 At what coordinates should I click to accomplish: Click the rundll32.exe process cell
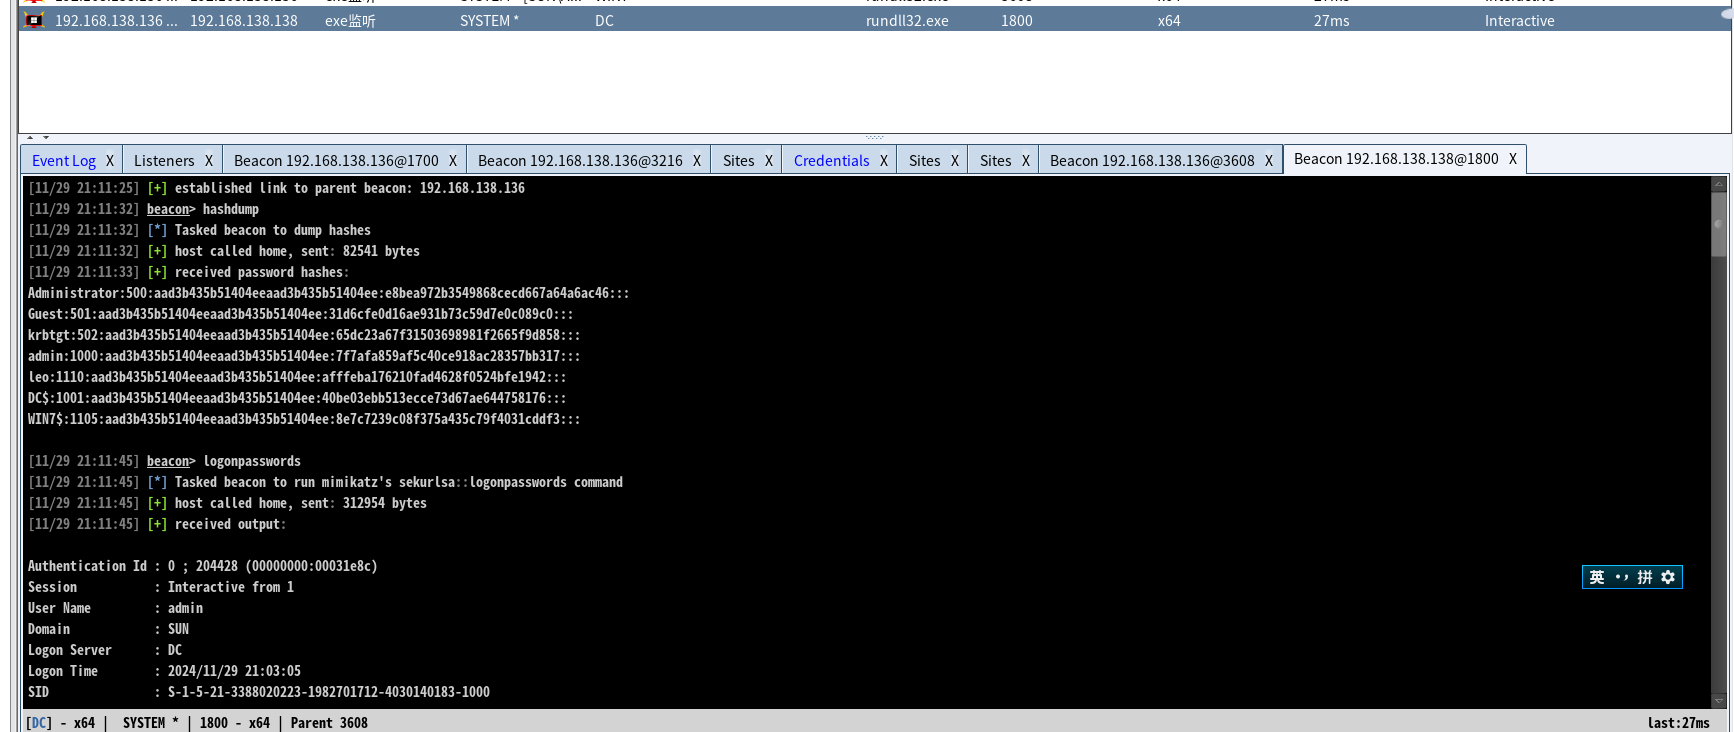[x=907, y=21]
